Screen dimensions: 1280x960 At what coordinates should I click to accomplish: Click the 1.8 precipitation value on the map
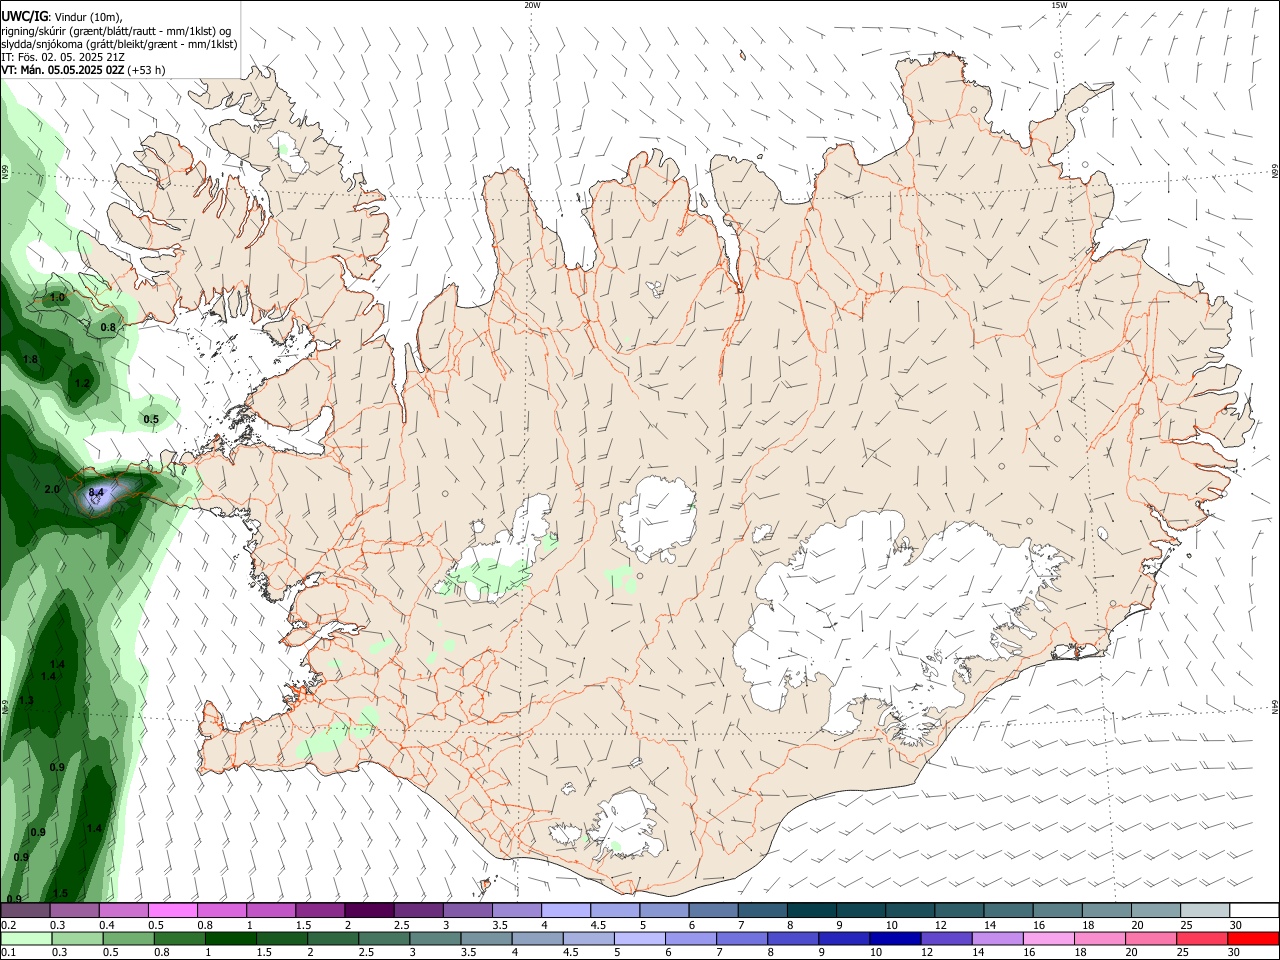coord(30,359)
